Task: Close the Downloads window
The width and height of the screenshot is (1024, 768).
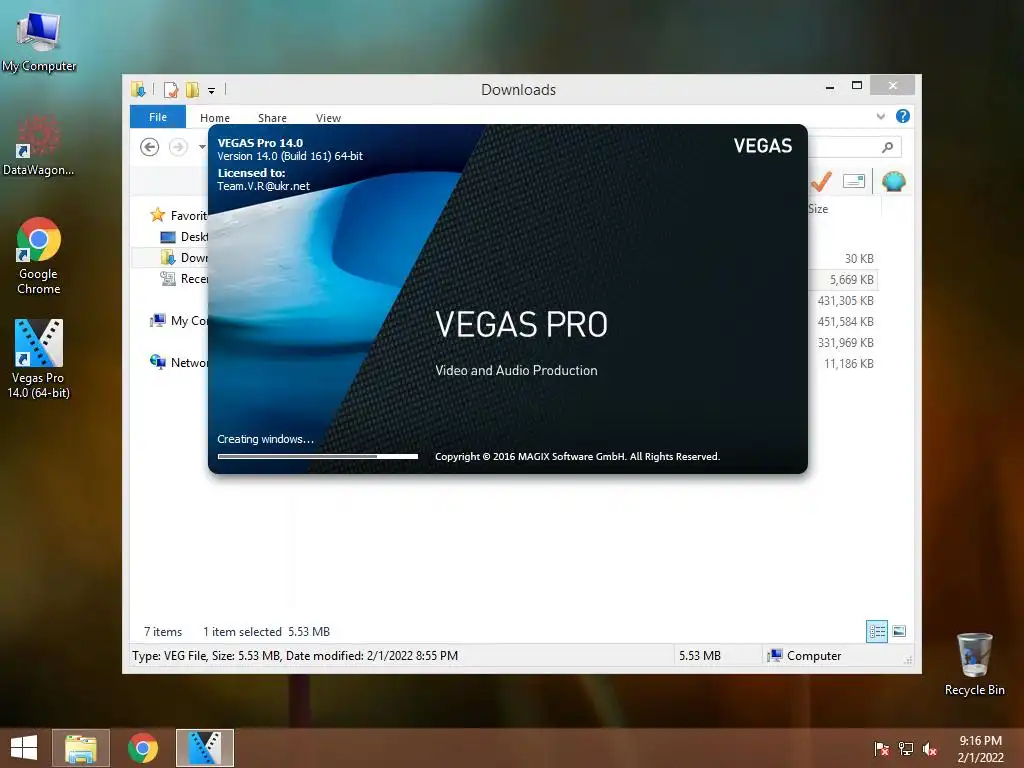Action: click(893, 86)
